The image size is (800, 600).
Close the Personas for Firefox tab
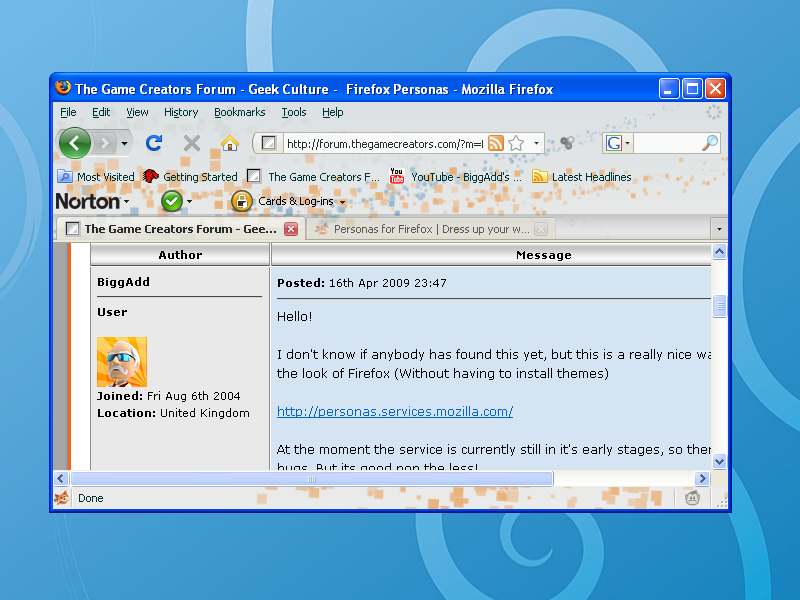coord(541,229)
